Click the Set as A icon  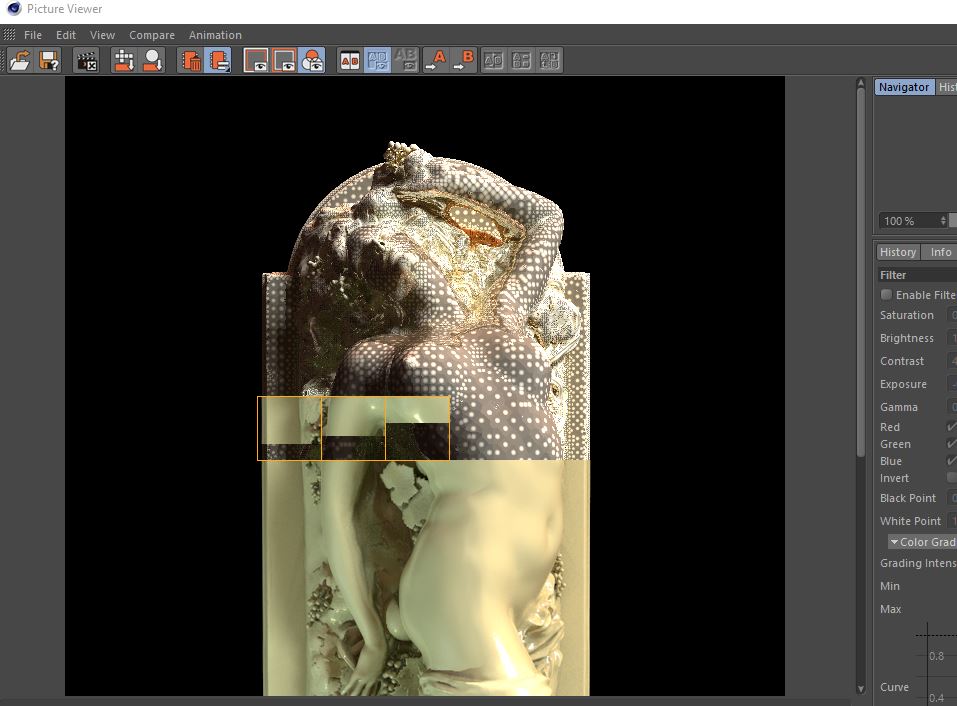(436, 60)
